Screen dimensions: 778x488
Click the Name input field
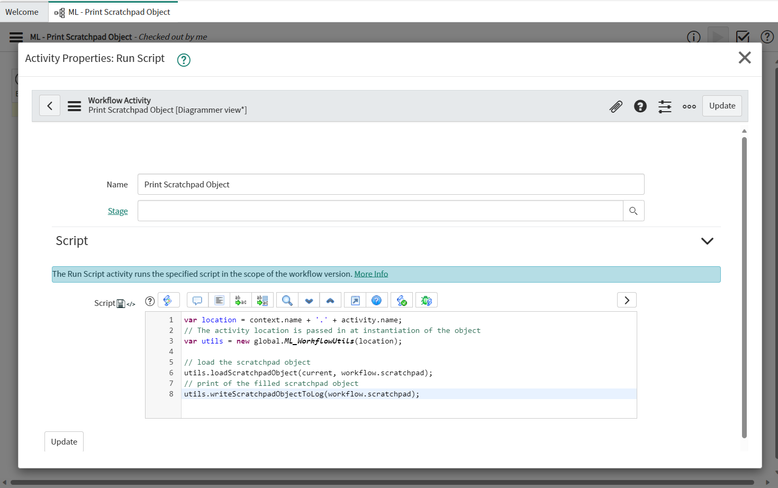(391, 184)
